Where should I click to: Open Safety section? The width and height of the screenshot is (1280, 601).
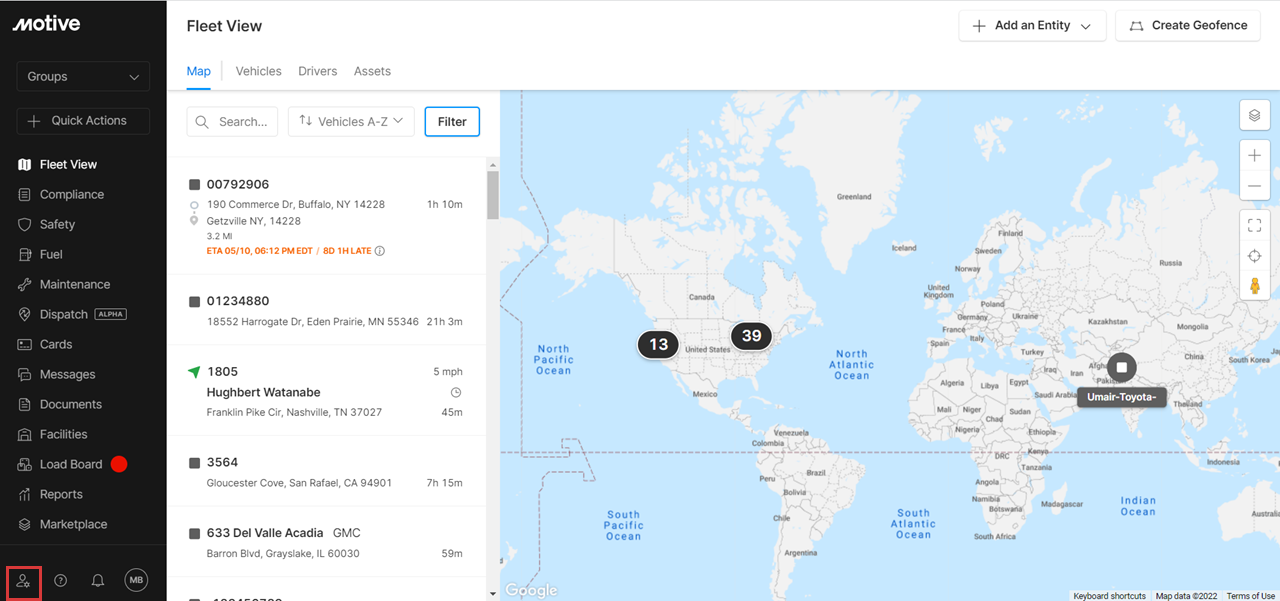tap(57, 224)
